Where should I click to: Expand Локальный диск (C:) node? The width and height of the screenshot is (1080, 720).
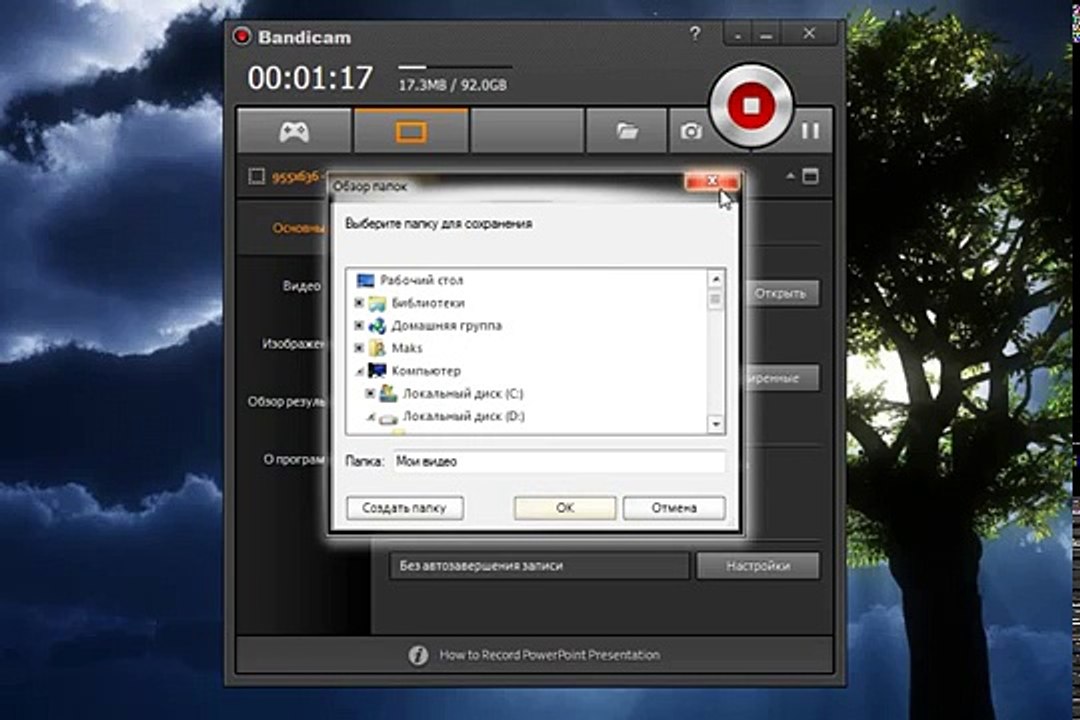click(x=370, y=393)
